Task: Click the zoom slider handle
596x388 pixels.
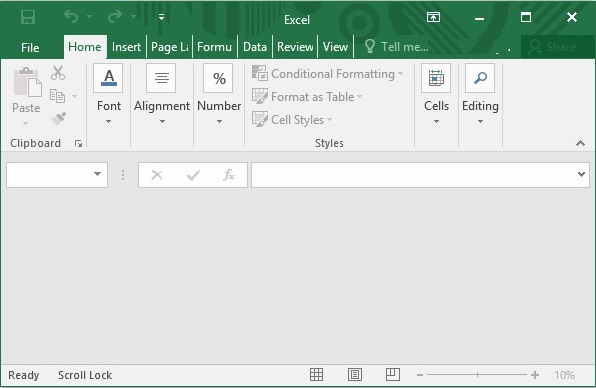Action: [477, 375]
